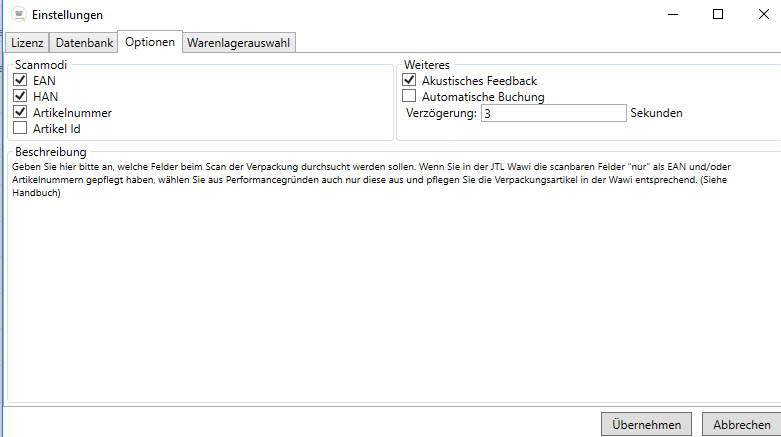Minimize the Einstellungen window
Image resolution: width=781 pixels, height=437 pixels.
671,15
